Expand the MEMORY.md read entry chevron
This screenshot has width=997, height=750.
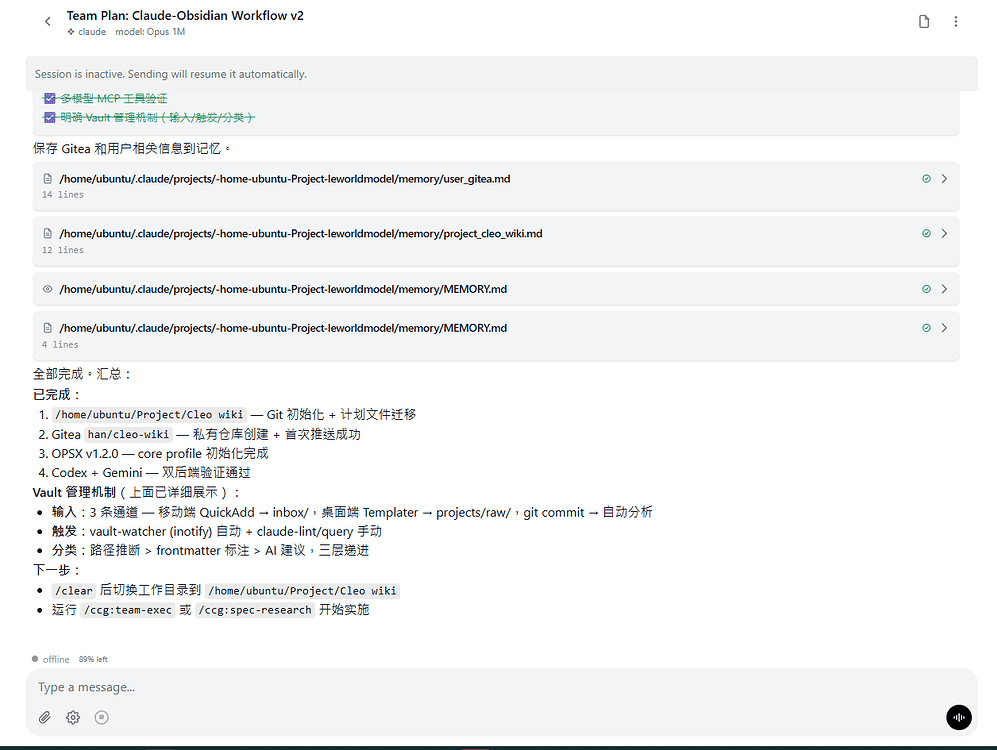point(944,289)
